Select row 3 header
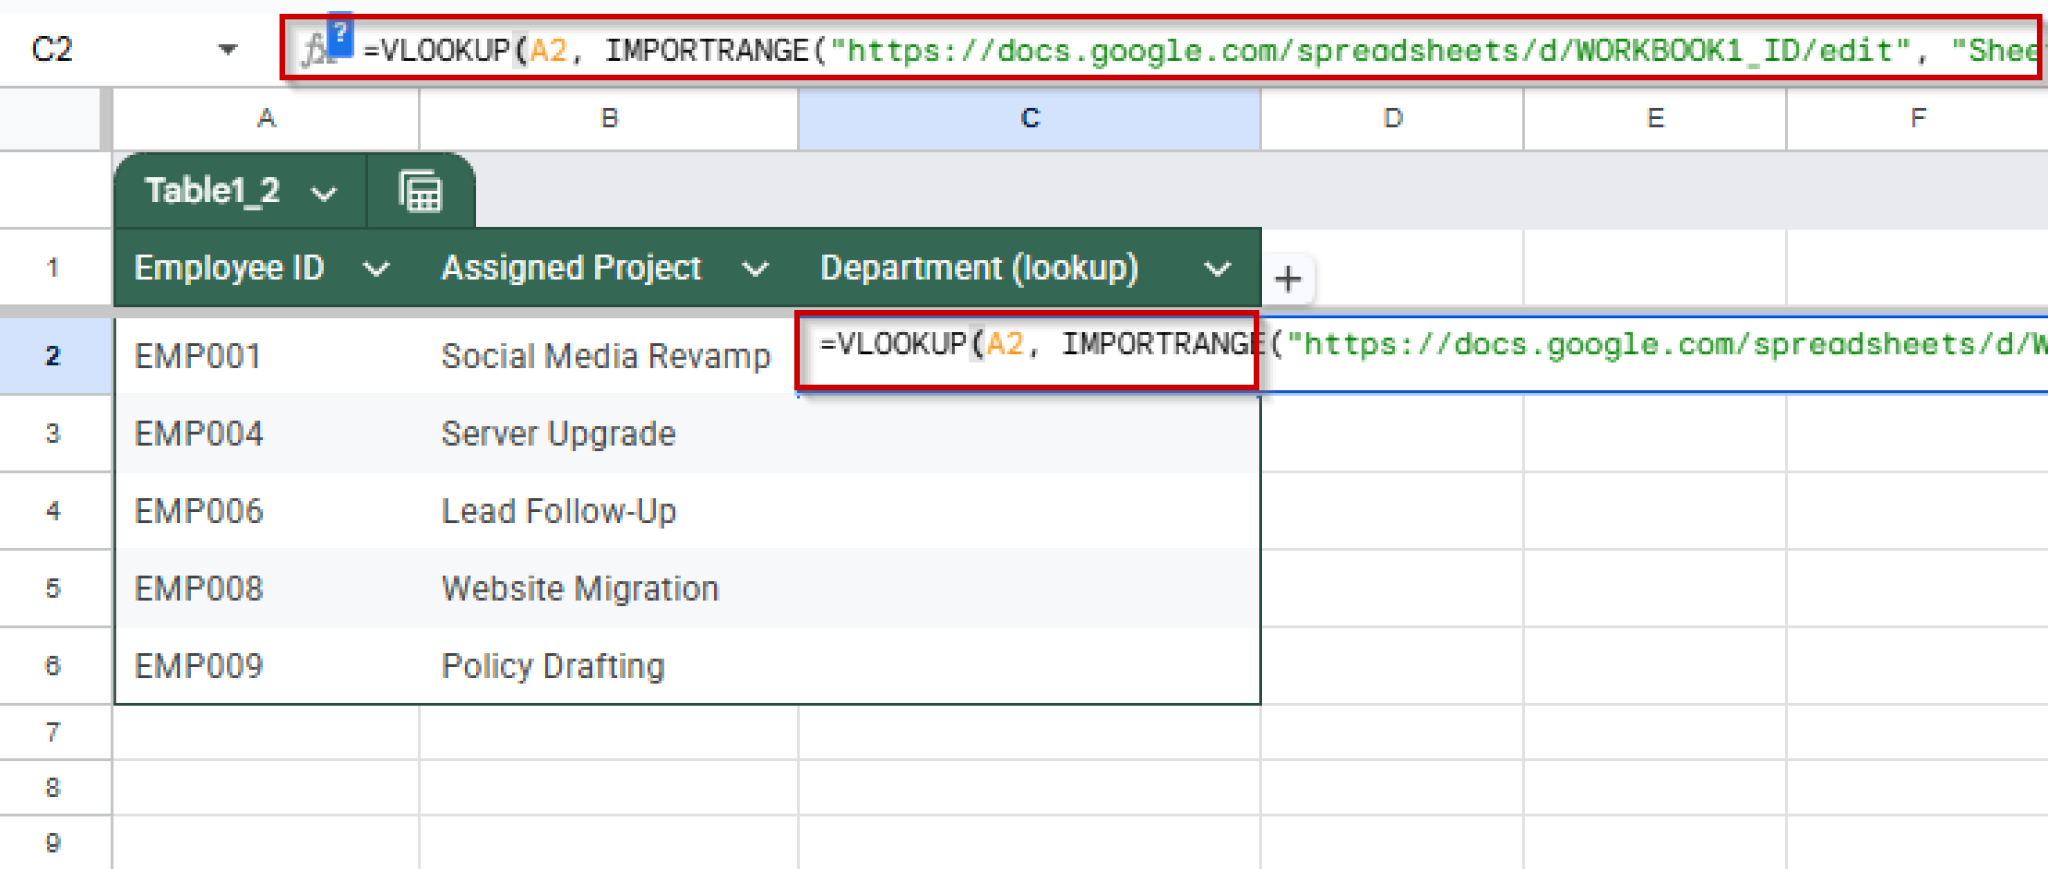The image size is (2048, 869). point(53,433)
